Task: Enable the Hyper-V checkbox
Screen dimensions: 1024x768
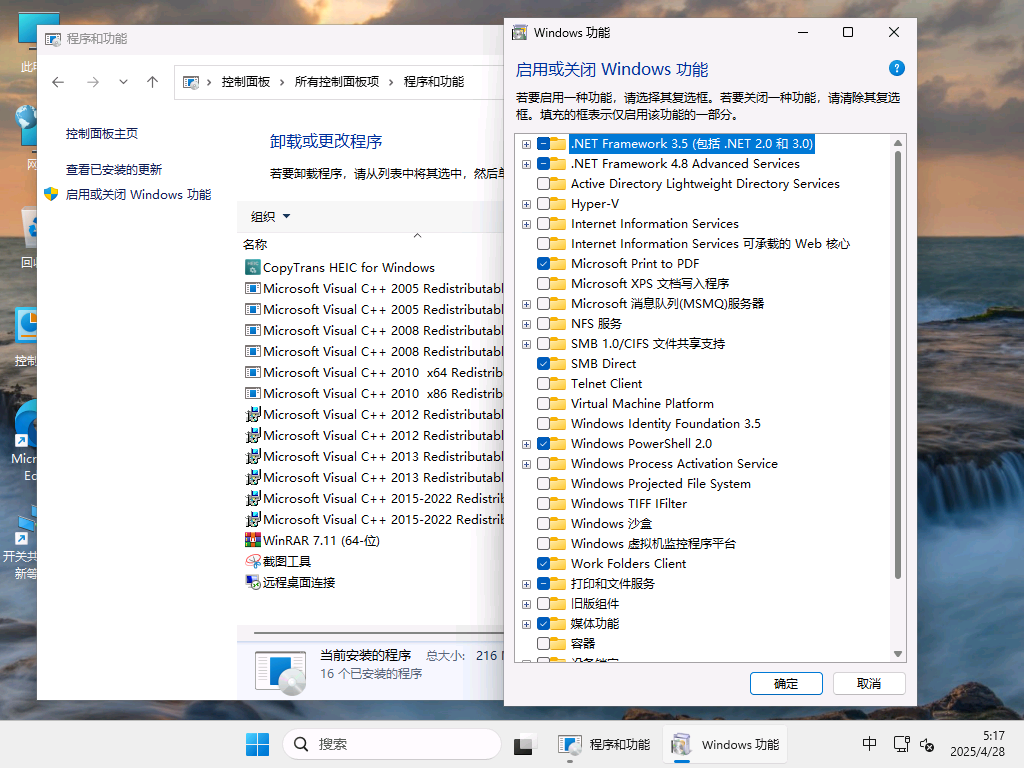Action: coord(543,204)
